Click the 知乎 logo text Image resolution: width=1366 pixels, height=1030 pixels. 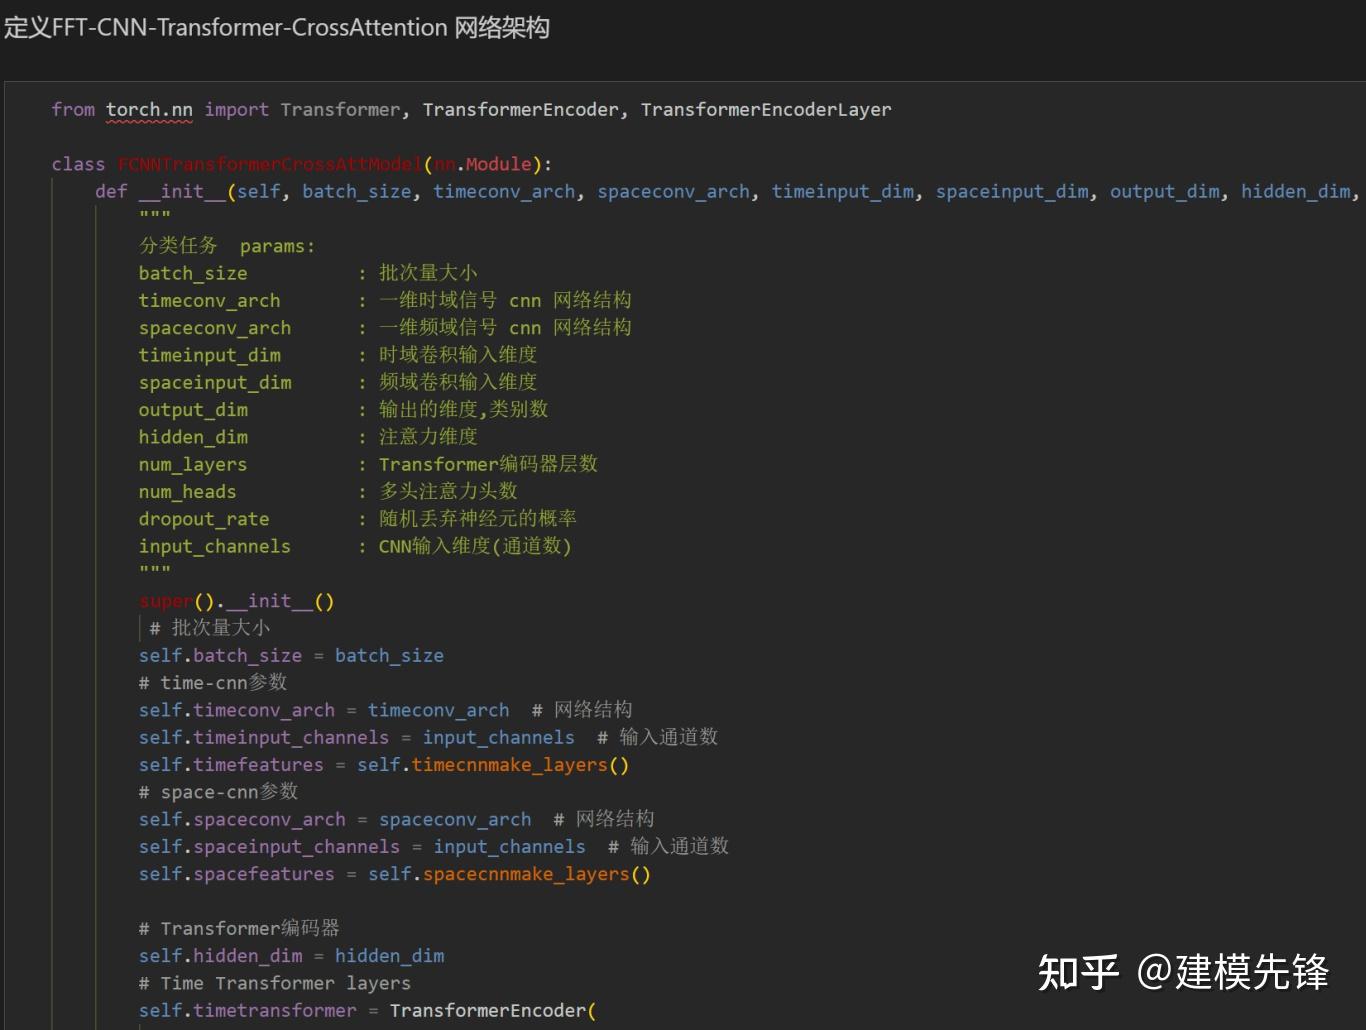tap(1078, 970)
